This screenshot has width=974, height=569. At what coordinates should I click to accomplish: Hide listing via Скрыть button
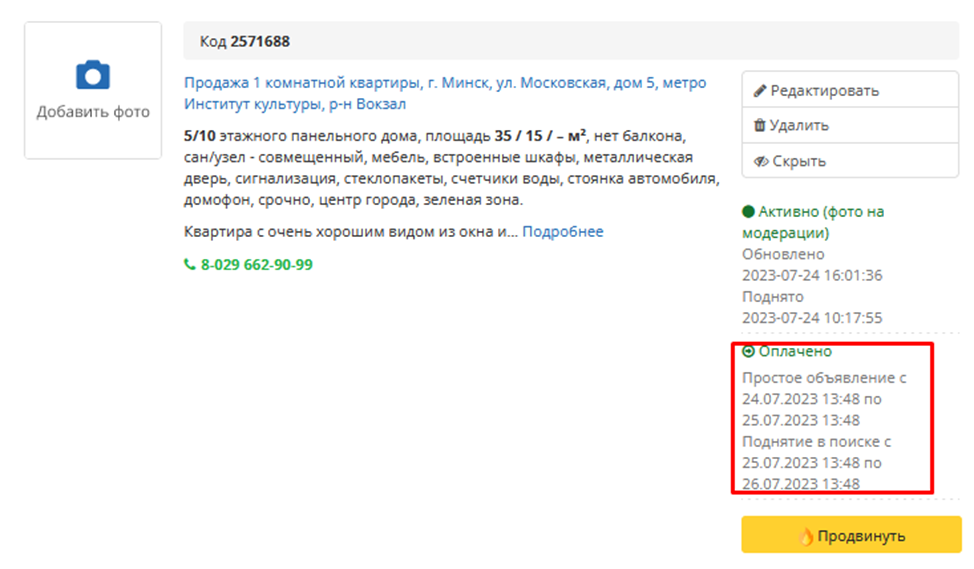(x=850, y=161)
